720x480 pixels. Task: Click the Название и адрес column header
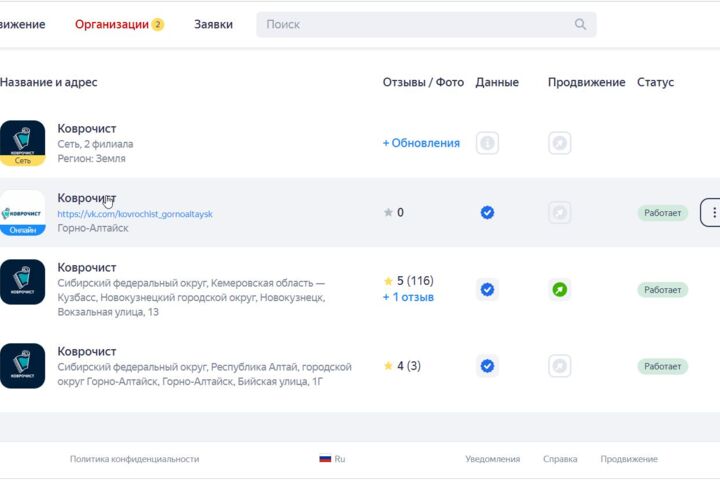tap(49, 82)
